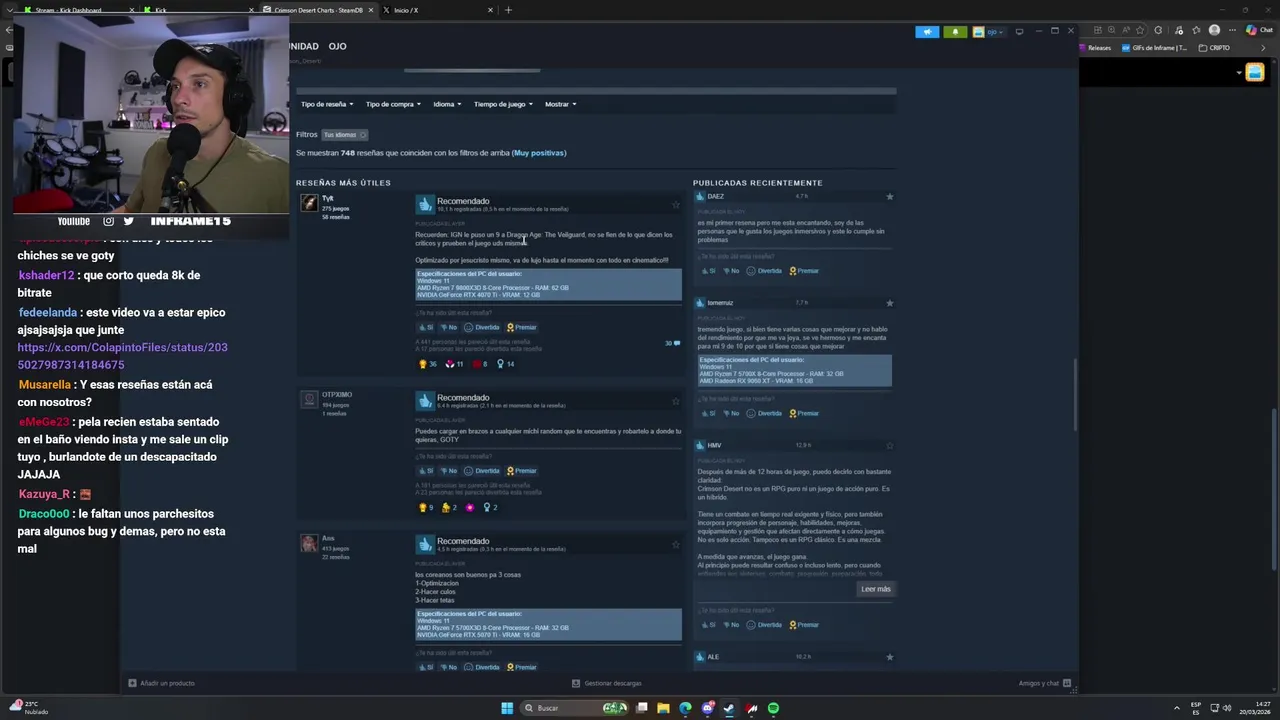Vote 'Sí' on DAEZ's recent review
1280x720 pixels.
[707, 271]
